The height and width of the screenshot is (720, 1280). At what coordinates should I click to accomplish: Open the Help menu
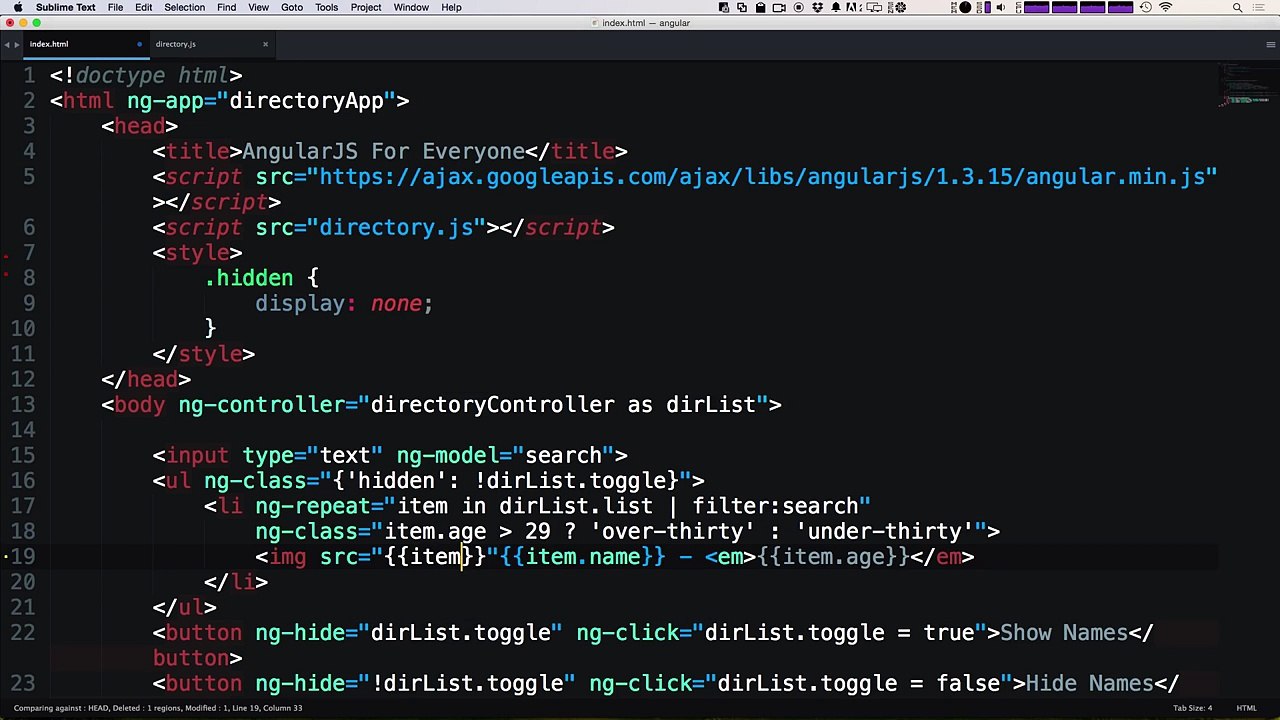pos(451,7)
